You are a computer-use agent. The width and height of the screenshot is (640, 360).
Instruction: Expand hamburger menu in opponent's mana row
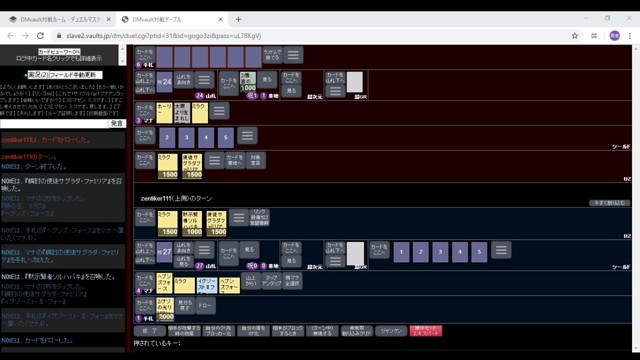click(219, 111)
